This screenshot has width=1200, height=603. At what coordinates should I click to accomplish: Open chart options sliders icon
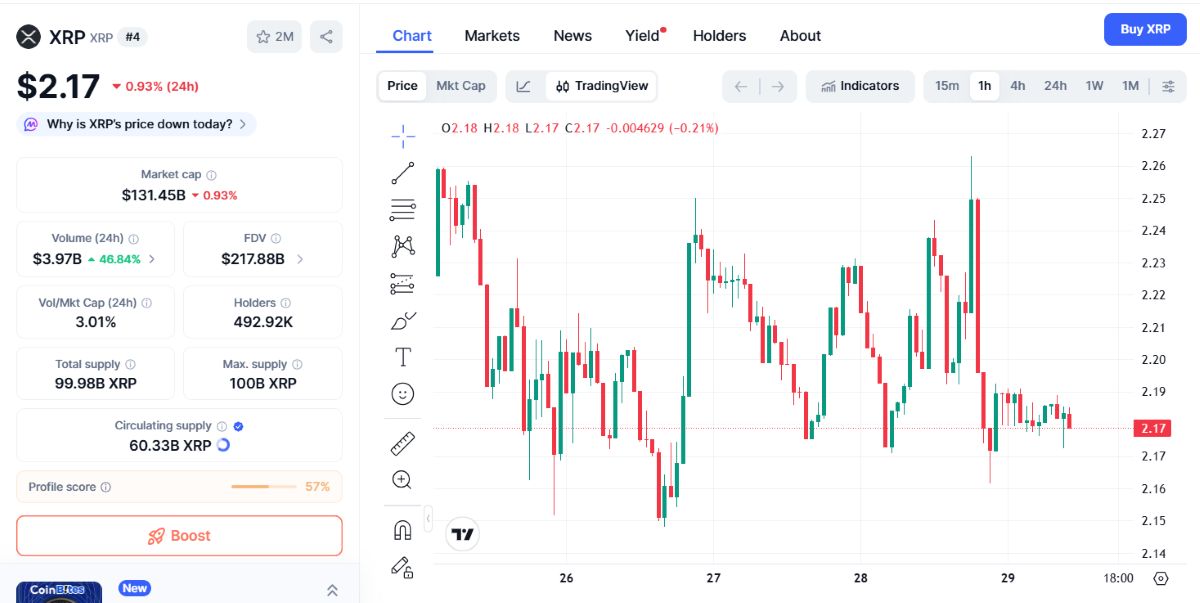pyautogui.click(x=1168, y=86)
